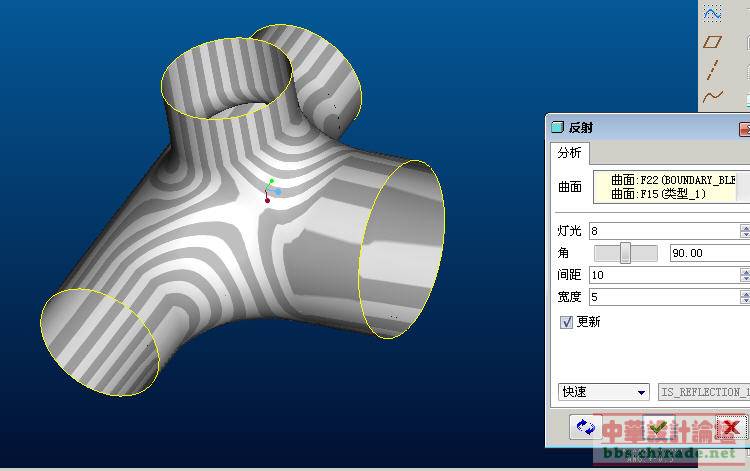Click the repeat analysis arrows button
The image size is (750, 471).
point(585,428)
